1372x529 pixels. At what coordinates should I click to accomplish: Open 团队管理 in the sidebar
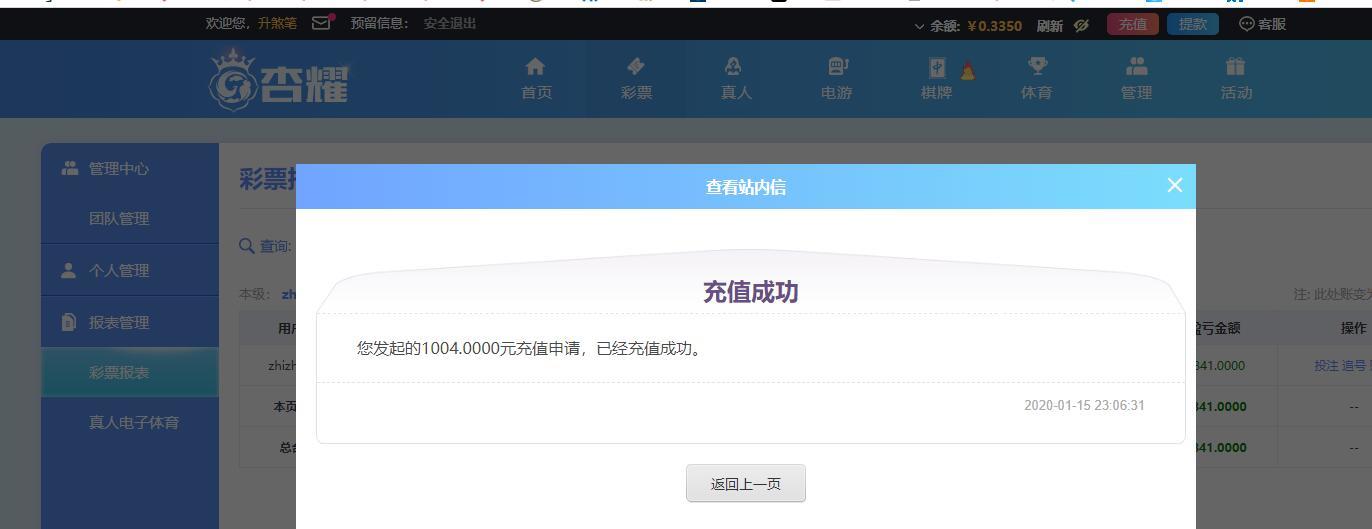coord(119,219)
